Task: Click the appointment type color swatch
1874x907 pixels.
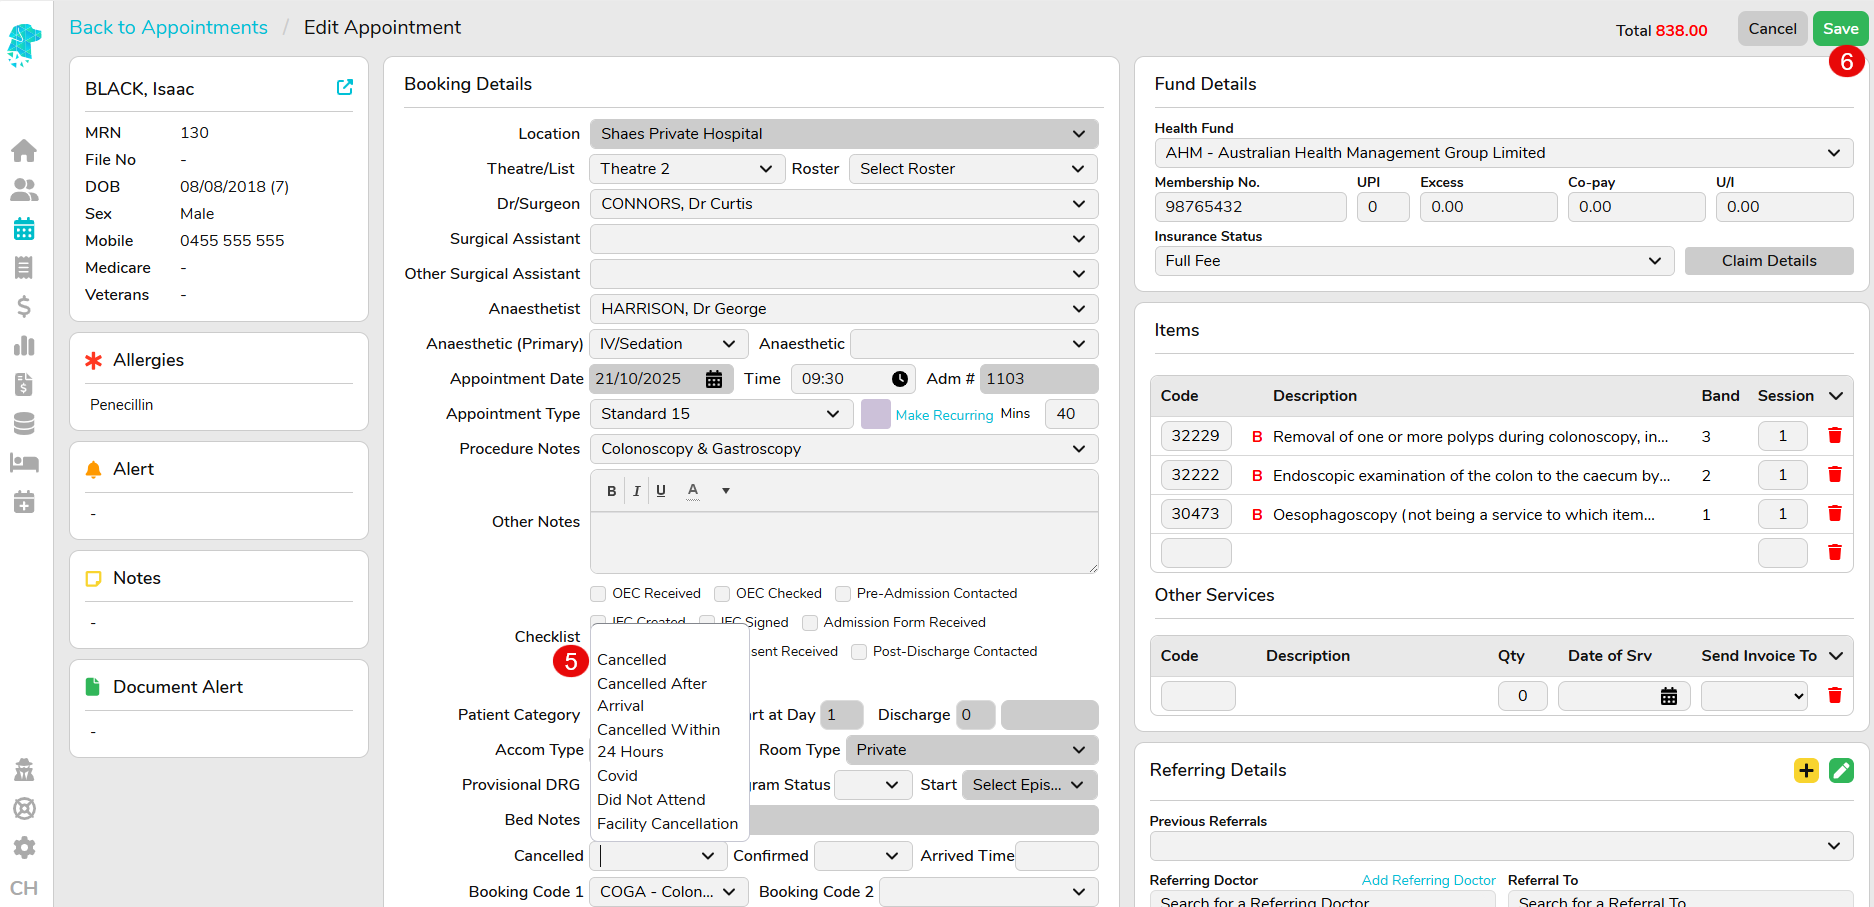Action: point(875,414)
